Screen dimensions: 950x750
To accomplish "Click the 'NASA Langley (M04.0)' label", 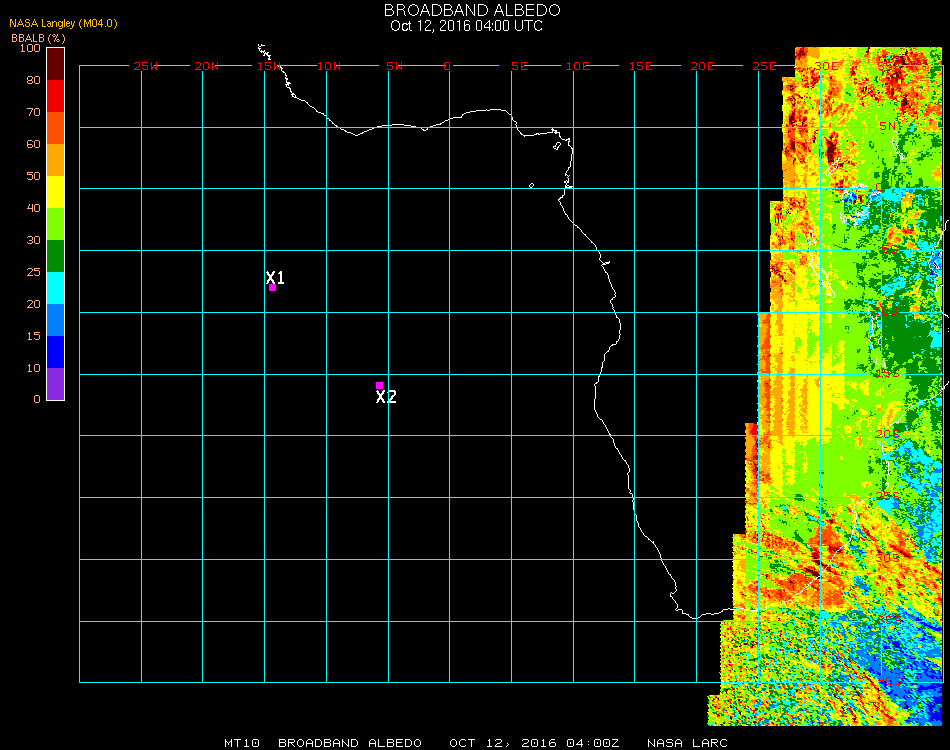I will tap(63, 23).
